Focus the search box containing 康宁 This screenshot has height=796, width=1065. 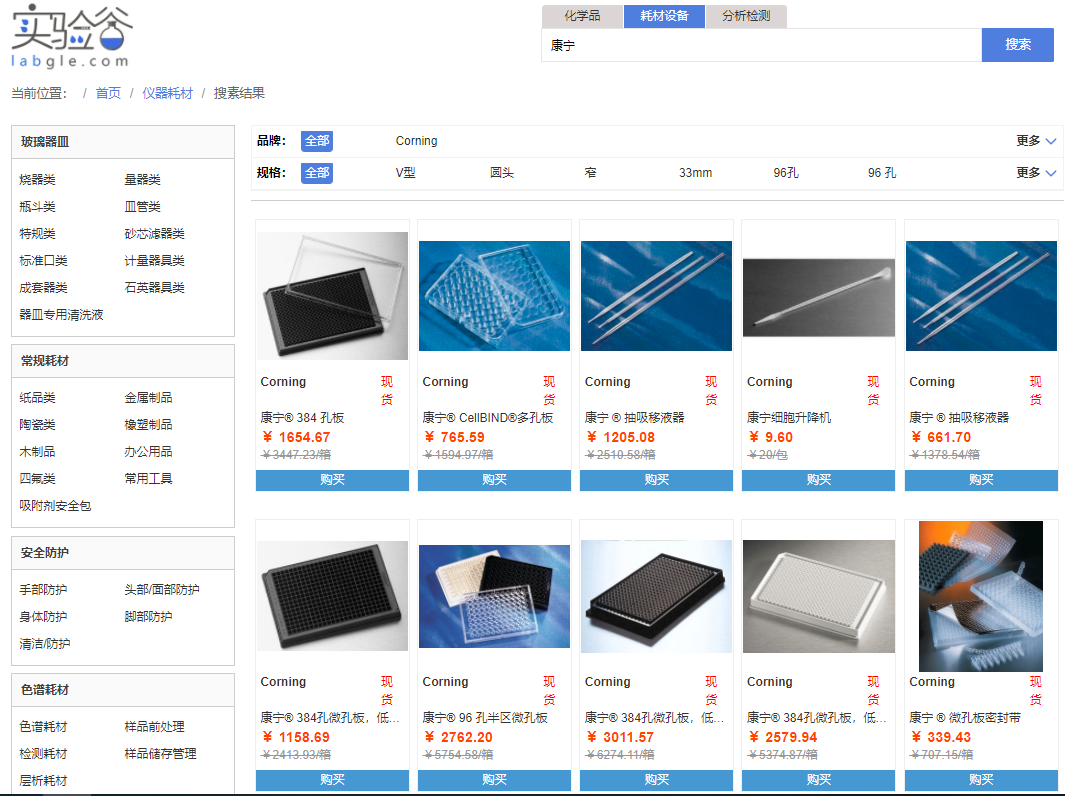(761, 45)
